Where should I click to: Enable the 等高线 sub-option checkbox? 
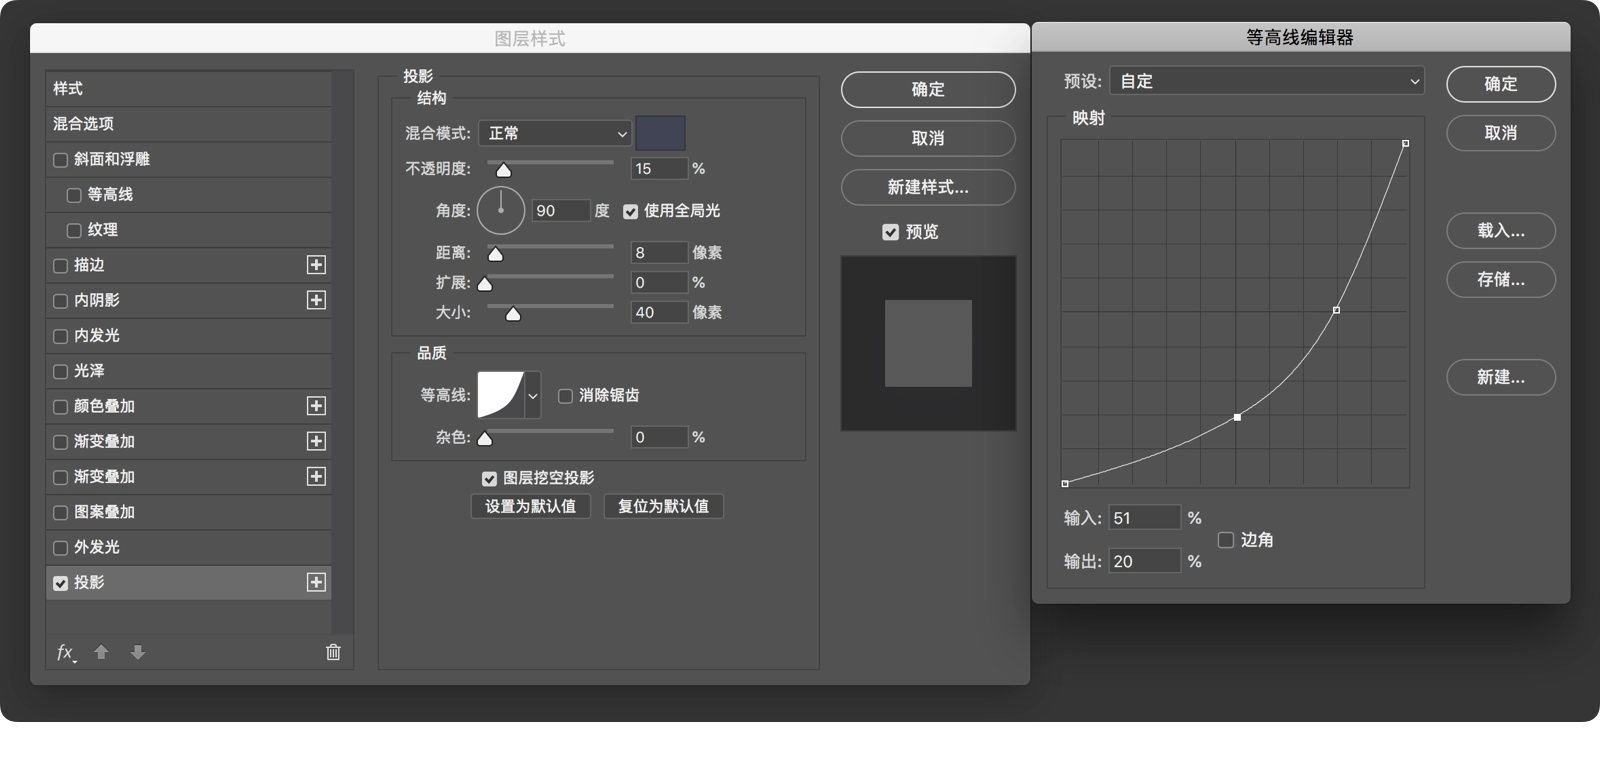[74, 195]
